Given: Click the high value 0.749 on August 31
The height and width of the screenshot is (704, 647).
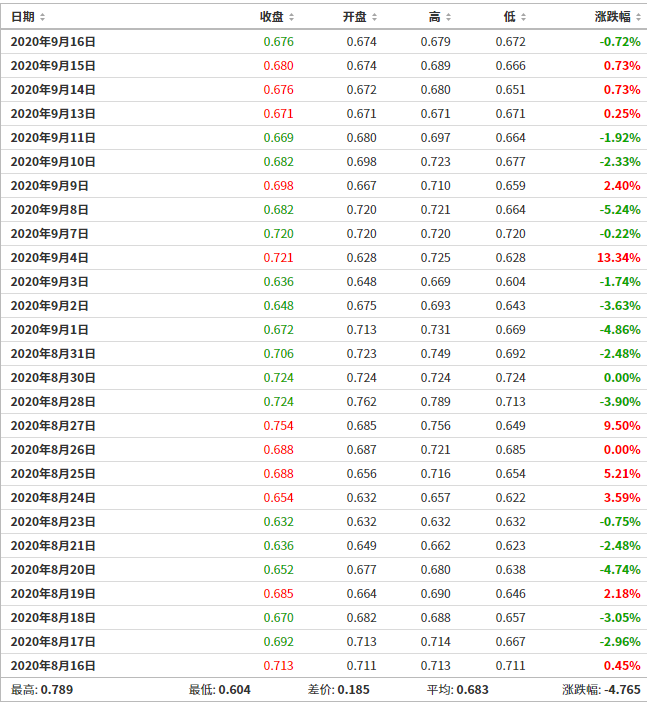Looking at the screenshot, I should tap(436, 354).
